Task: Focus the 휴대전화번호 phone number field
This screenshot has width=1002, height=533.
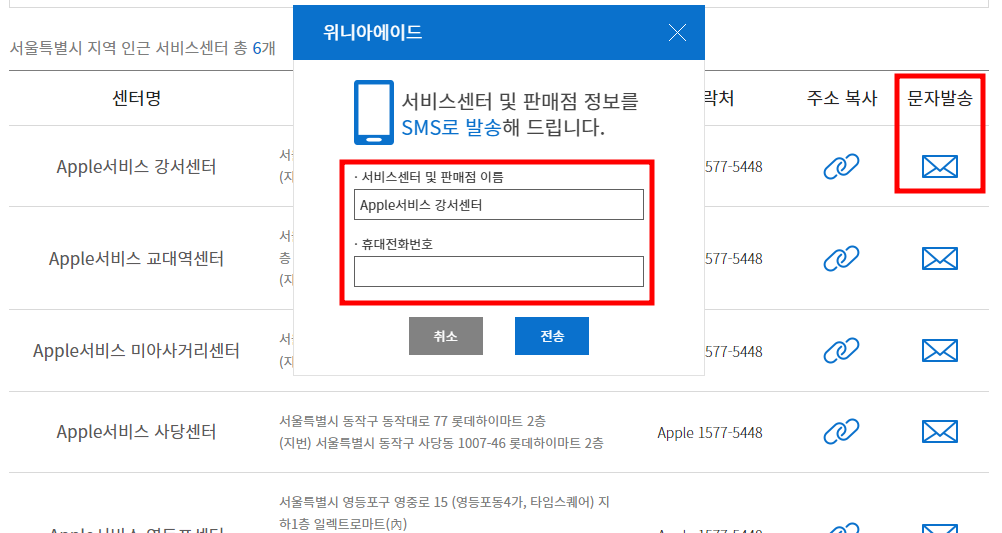Action: pos(498,272)
